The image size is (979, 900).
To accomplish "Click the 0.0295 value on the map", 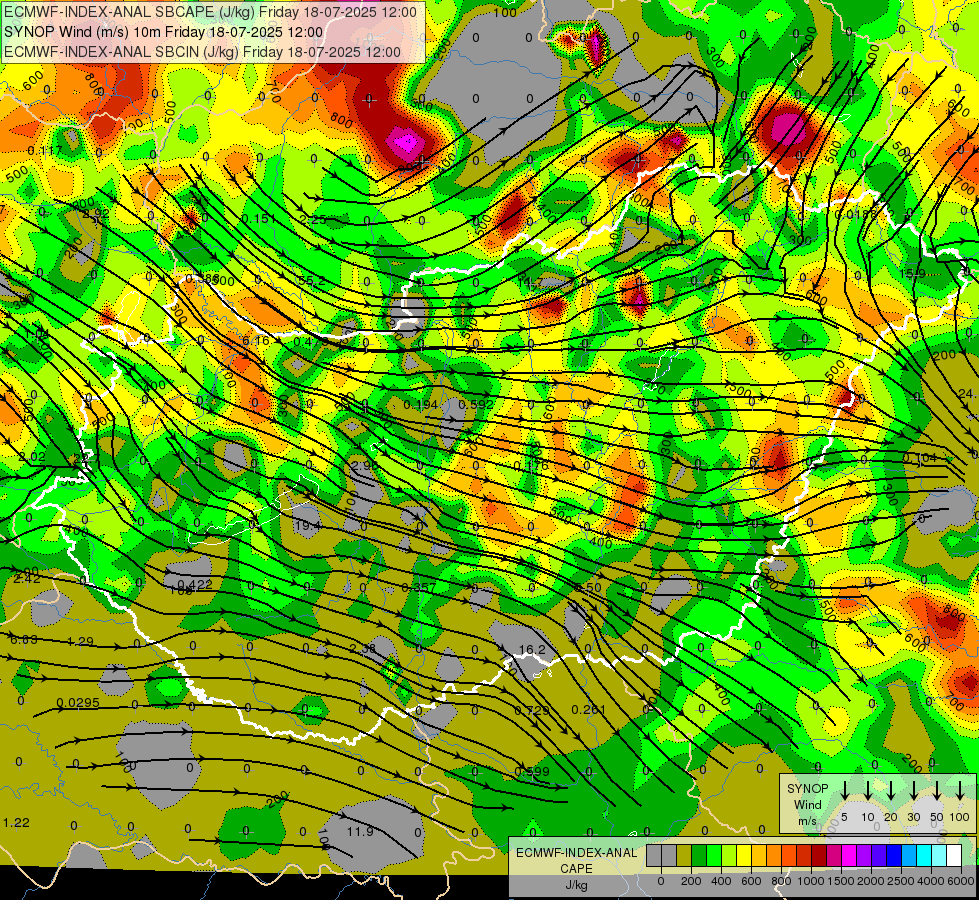I will [x=78, y=703].
